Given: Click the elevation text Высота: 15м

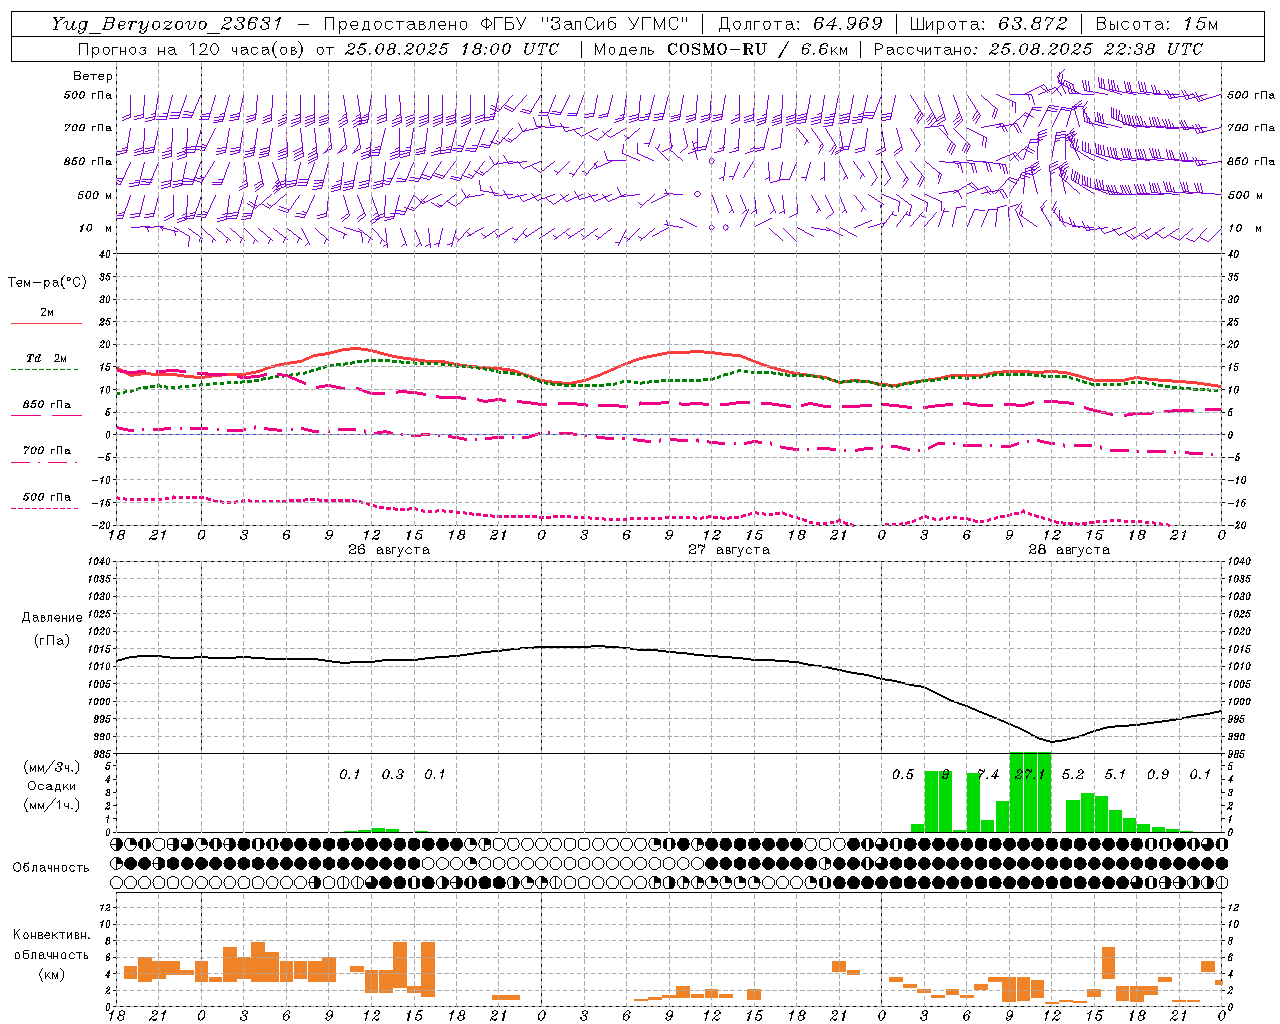Looking at the screenshot, I should coord(1157,24).
